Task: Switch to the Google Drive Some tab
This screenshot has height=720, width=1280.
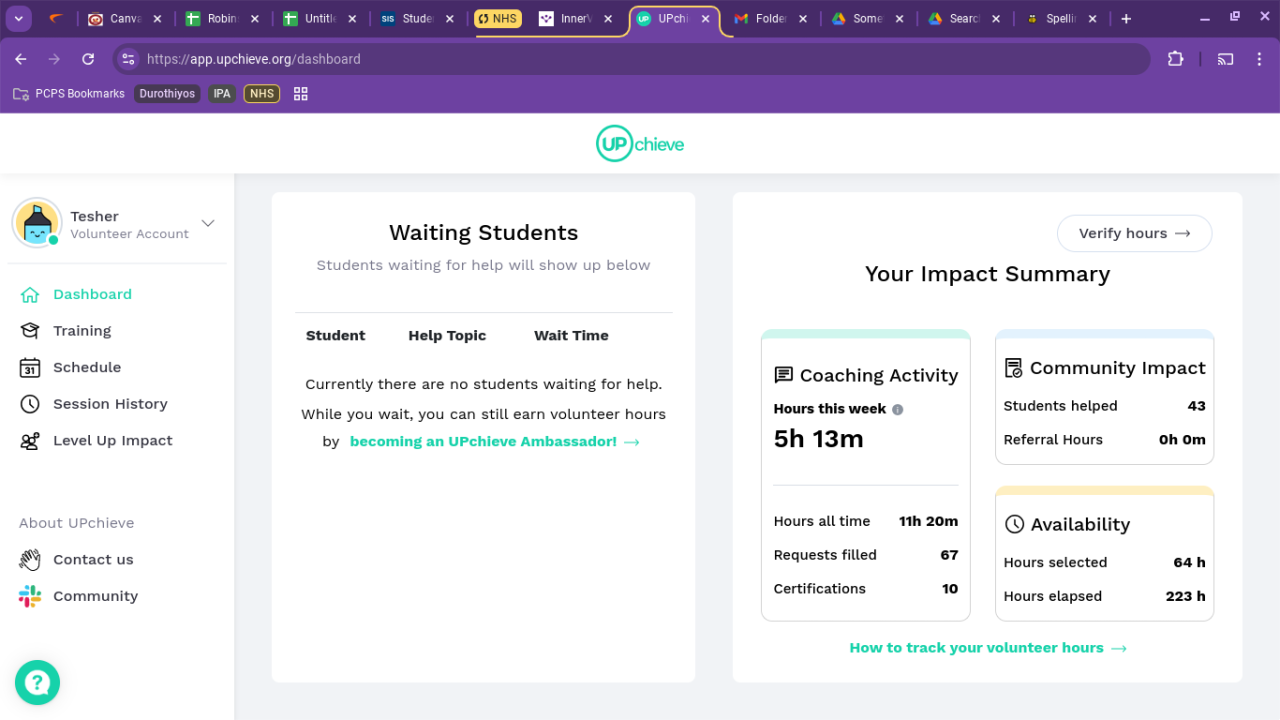Action: [x=867, y=19]
